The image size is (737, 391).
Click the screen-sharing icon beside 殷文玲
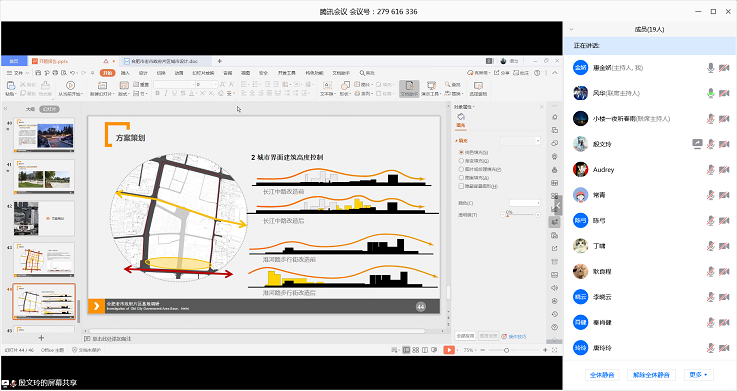coord(698,144)
